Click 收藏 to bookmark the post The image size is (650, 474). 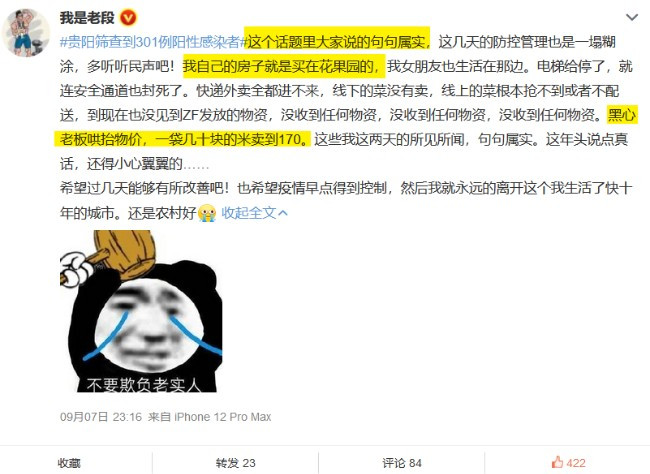69,463
